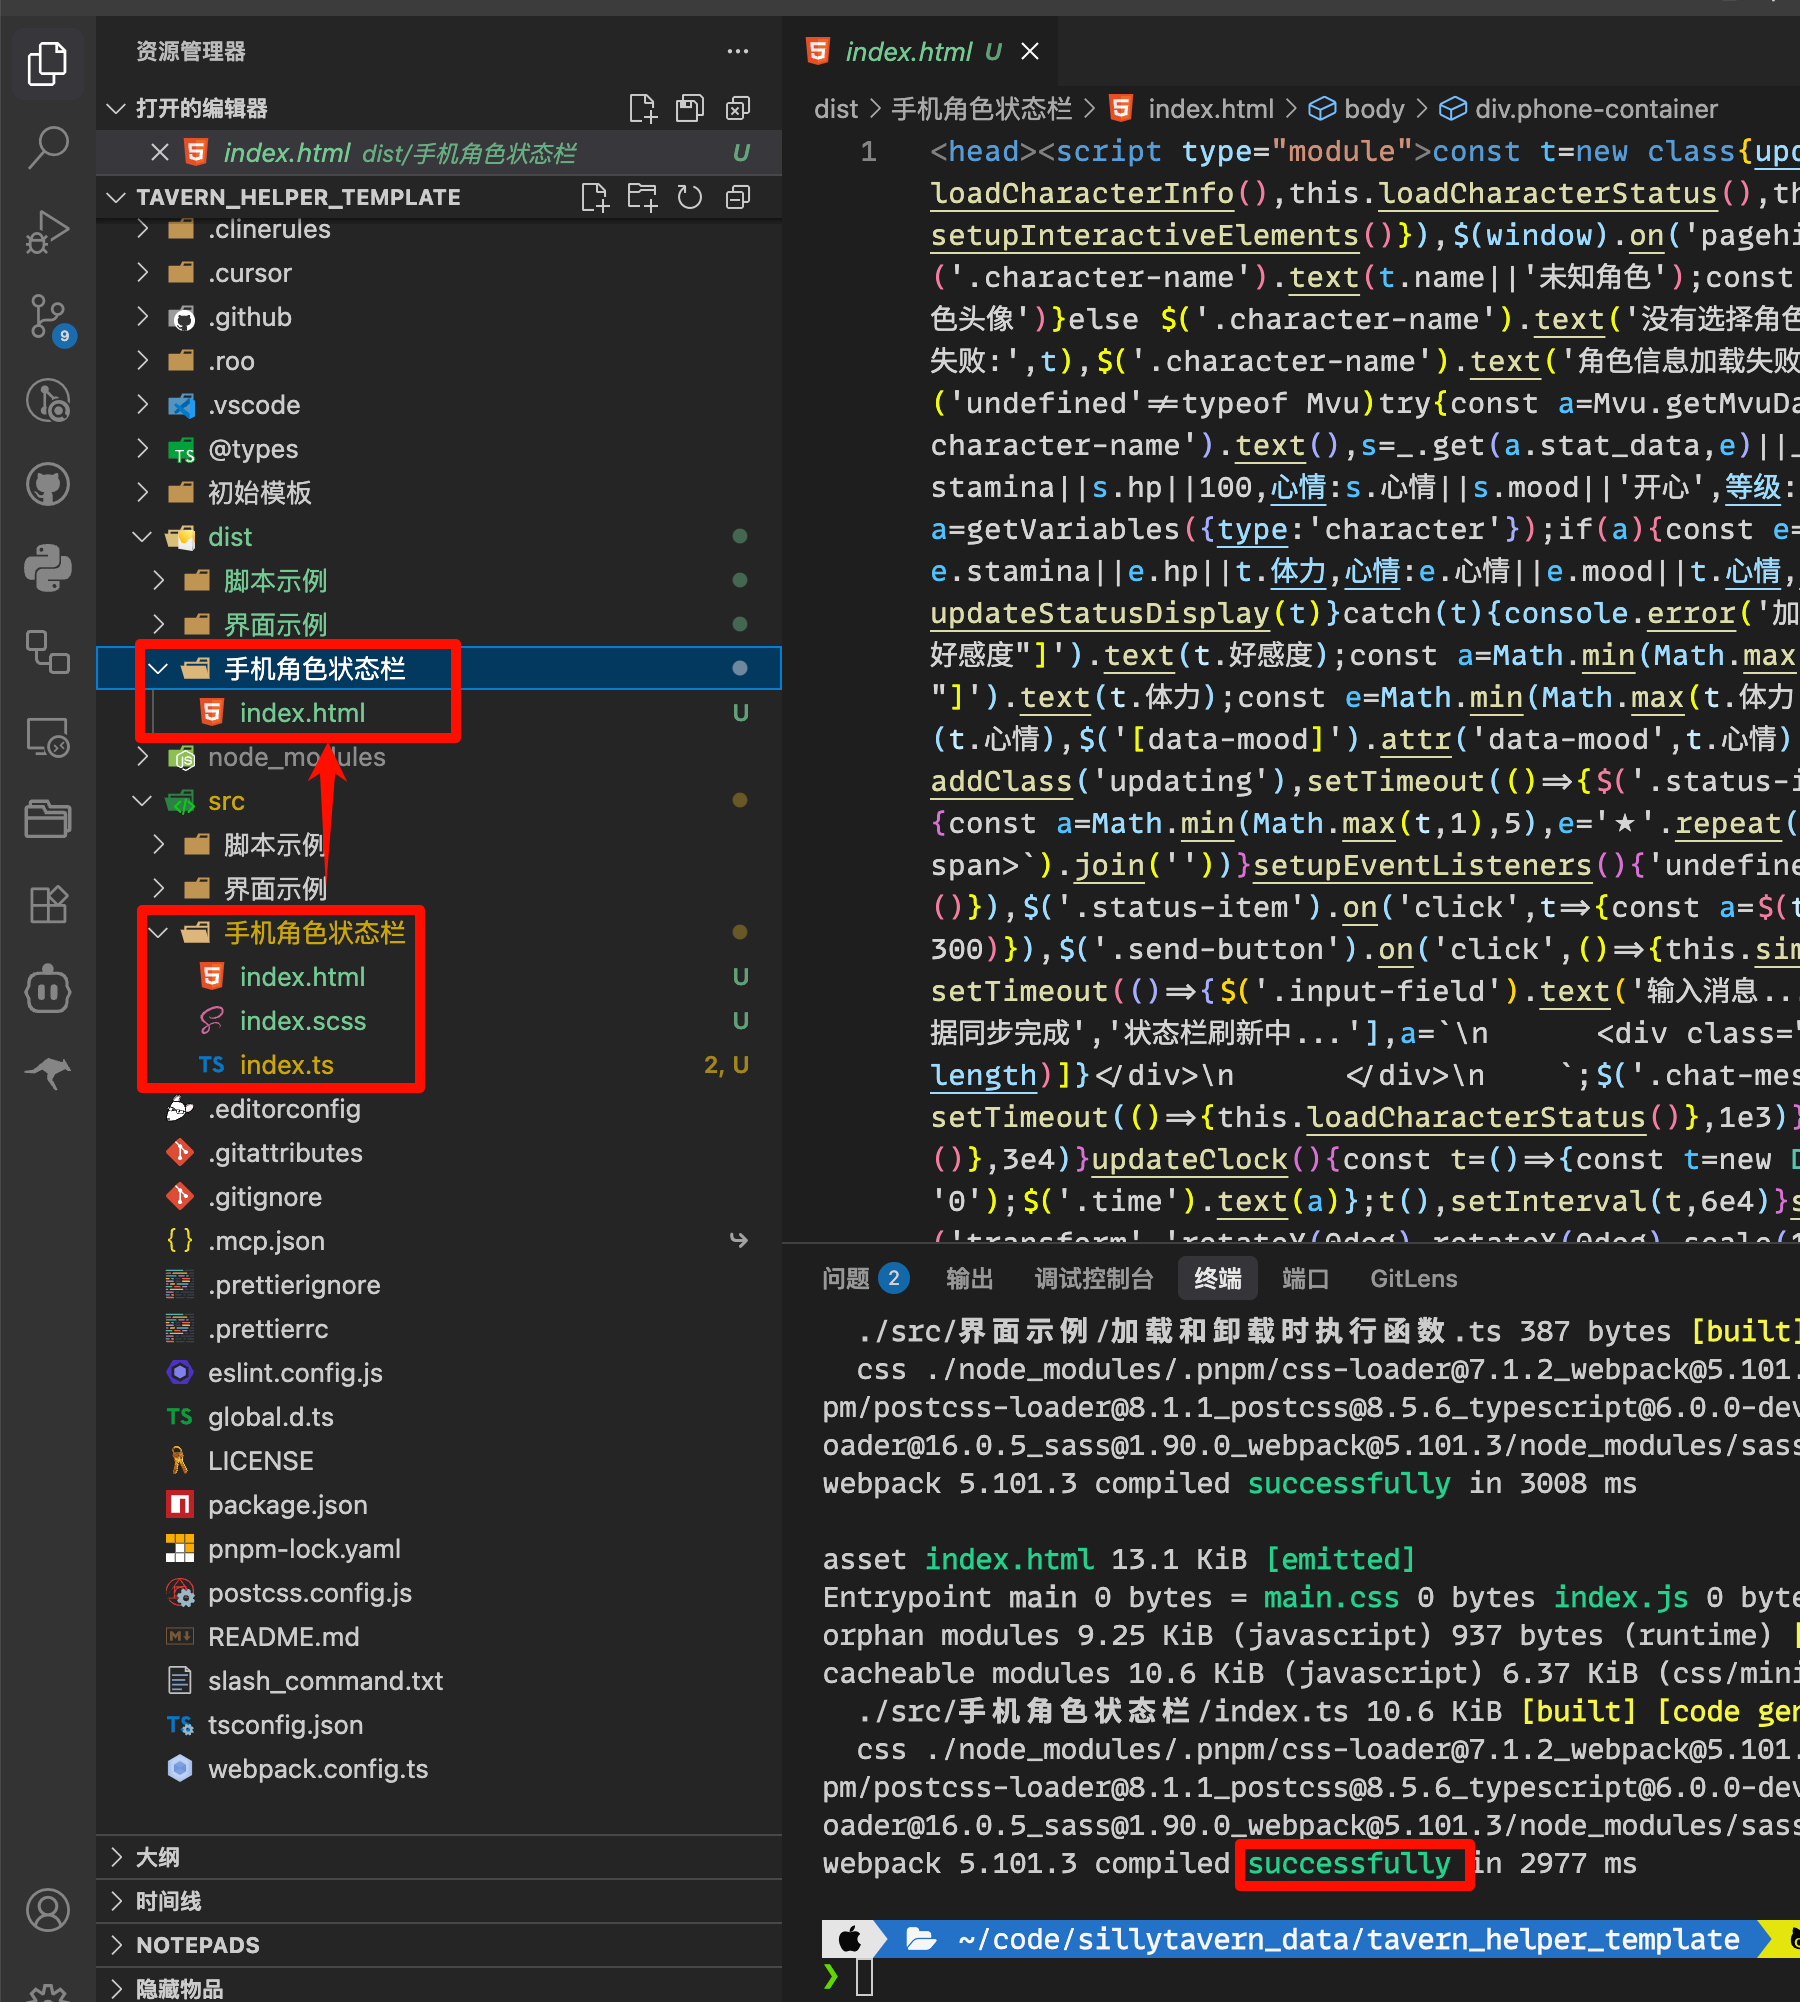Image resolution: width=1800 pixels, height=2002 pixels.
Task: Switch to the 端口 ports tab
Action: click(1305, 1278)
